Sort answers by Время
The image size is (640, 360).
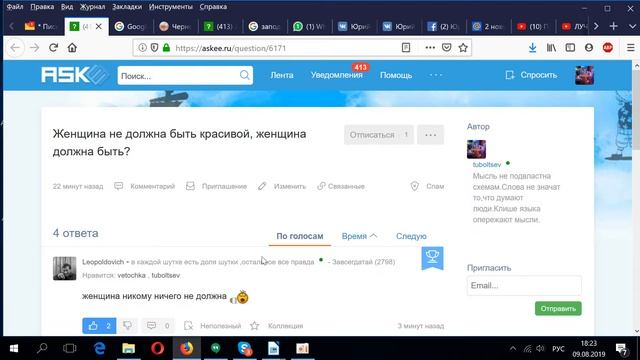click(359, 236)
